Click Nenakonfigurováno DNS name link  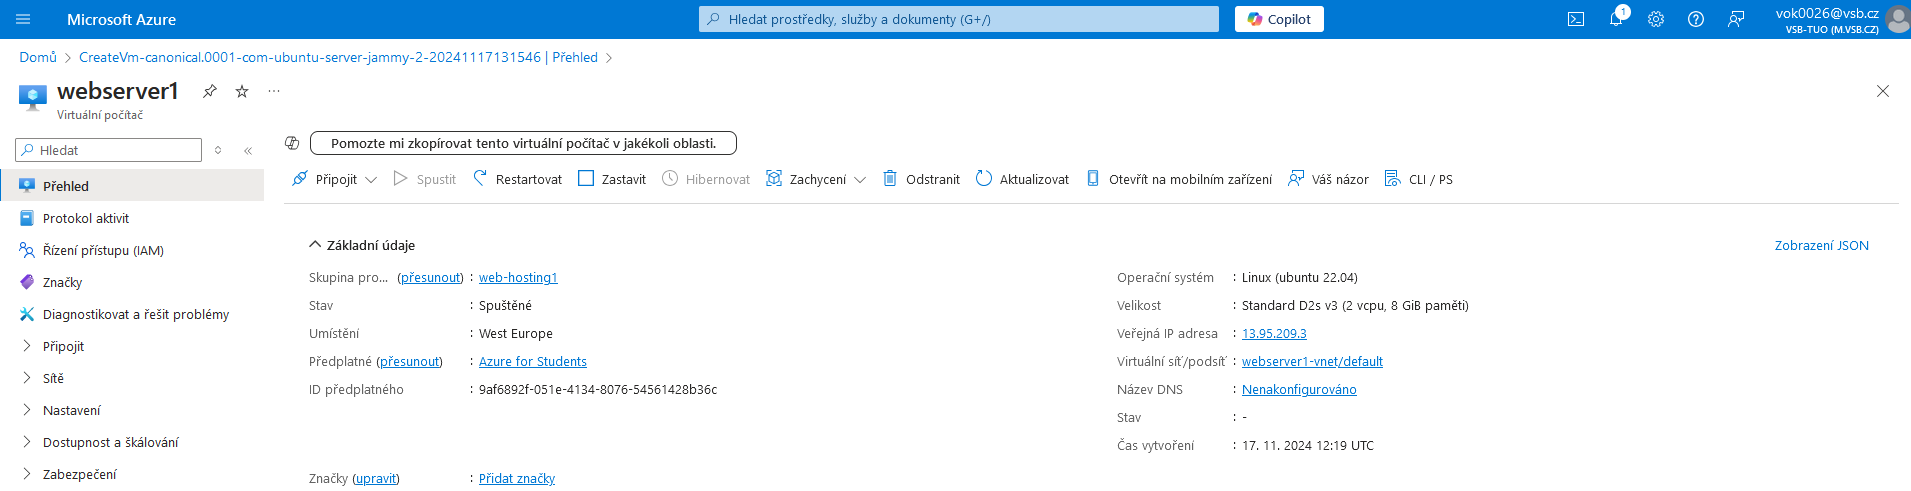[x=1299, y=389]
